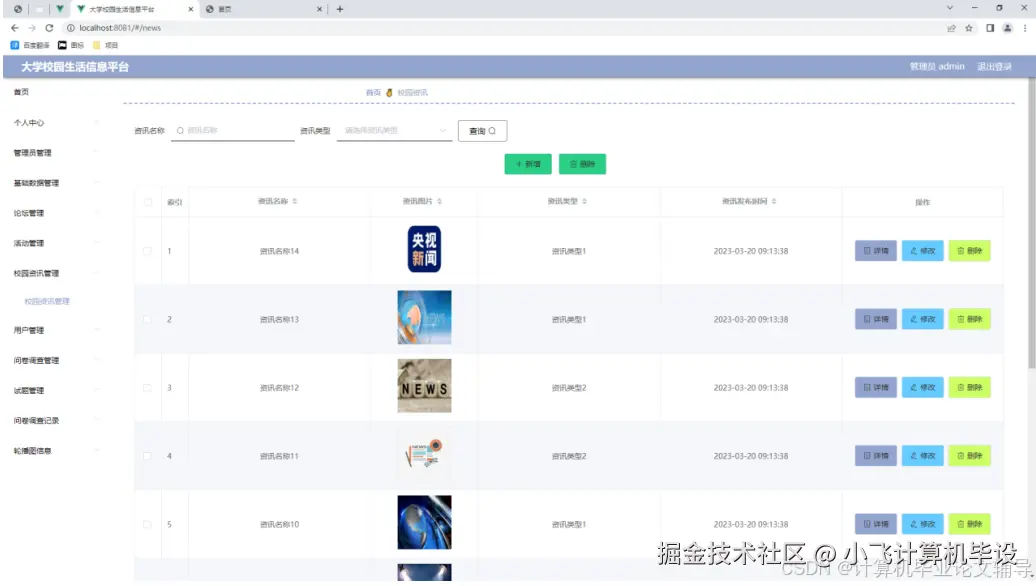Image resolution: width=1036 pixels, height=586 pixels.
Task: Click the search magnifier icon in 查询 button
Action: coord(493,130)
